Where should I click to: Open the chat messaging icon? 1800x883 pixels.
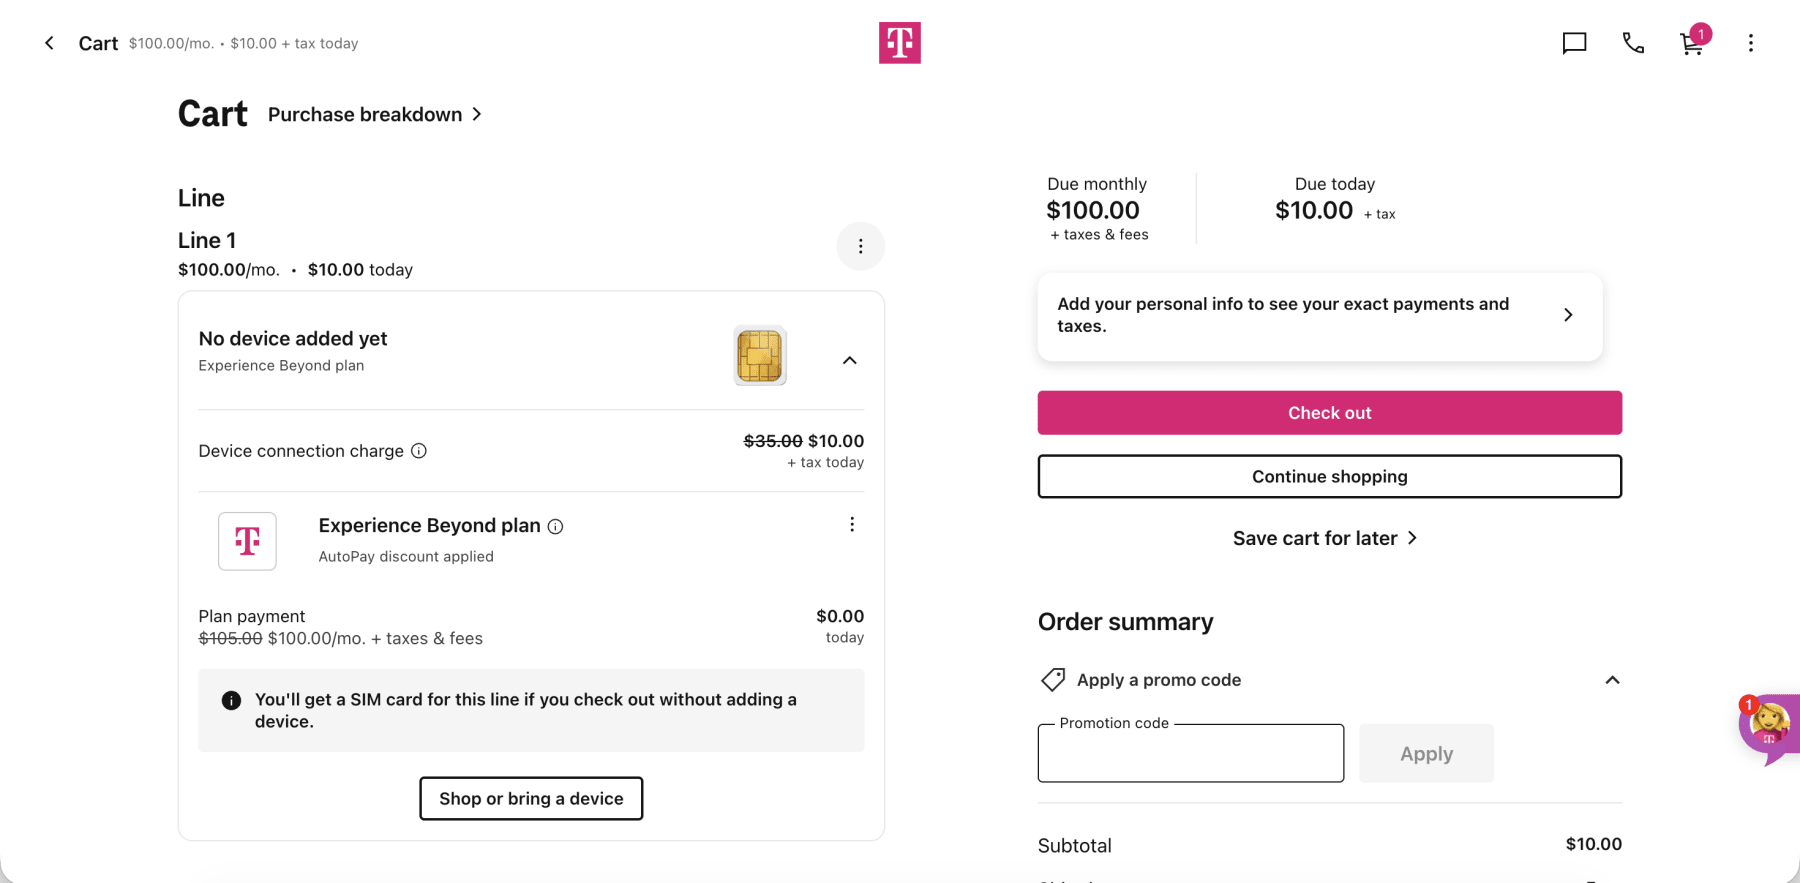pyautogui.click(x=1573, y=43)
